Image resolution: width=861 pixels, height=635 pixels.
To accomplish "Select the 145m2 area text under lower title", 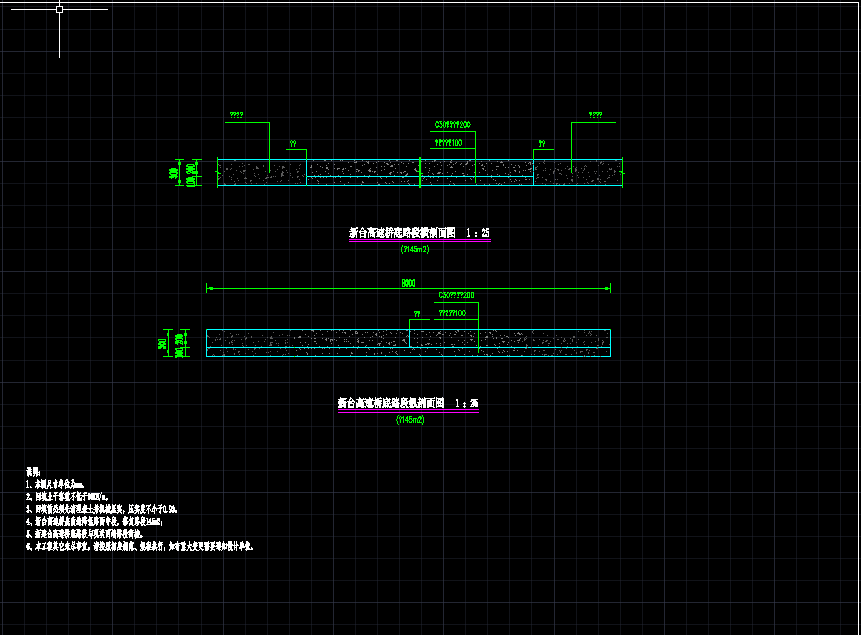I will pos(410,420).
